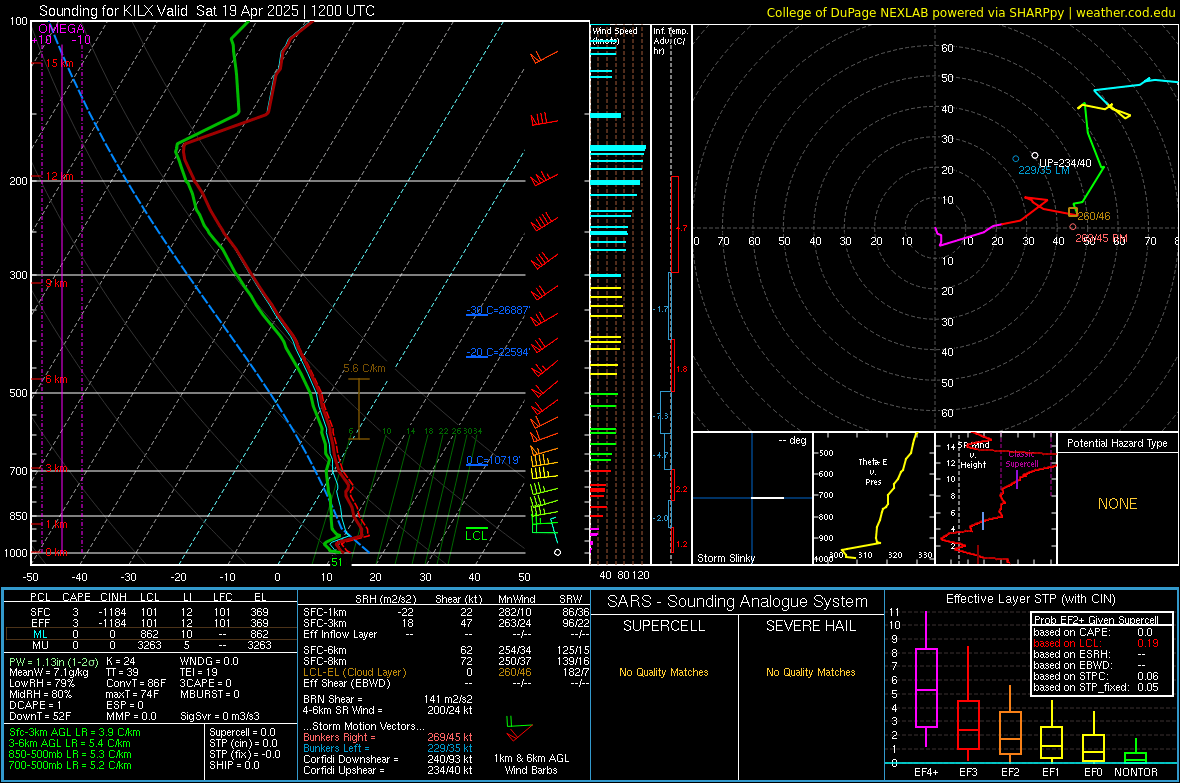This screenshot has height=783, width=1180.
Task: Click the Theta-E v. Pres inset label
Action: pyautogui.click(x=873, y=471)
